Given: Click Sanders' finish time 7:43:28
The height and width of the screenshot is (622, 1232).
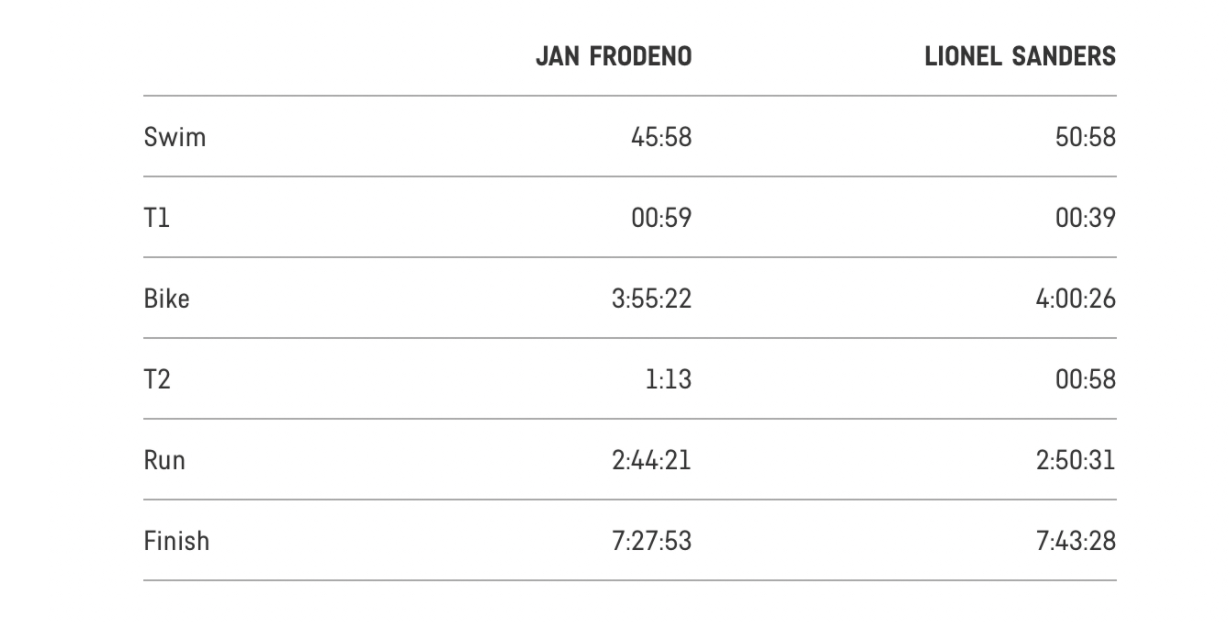Looking at the screenshot, I should pos(1075,541).
